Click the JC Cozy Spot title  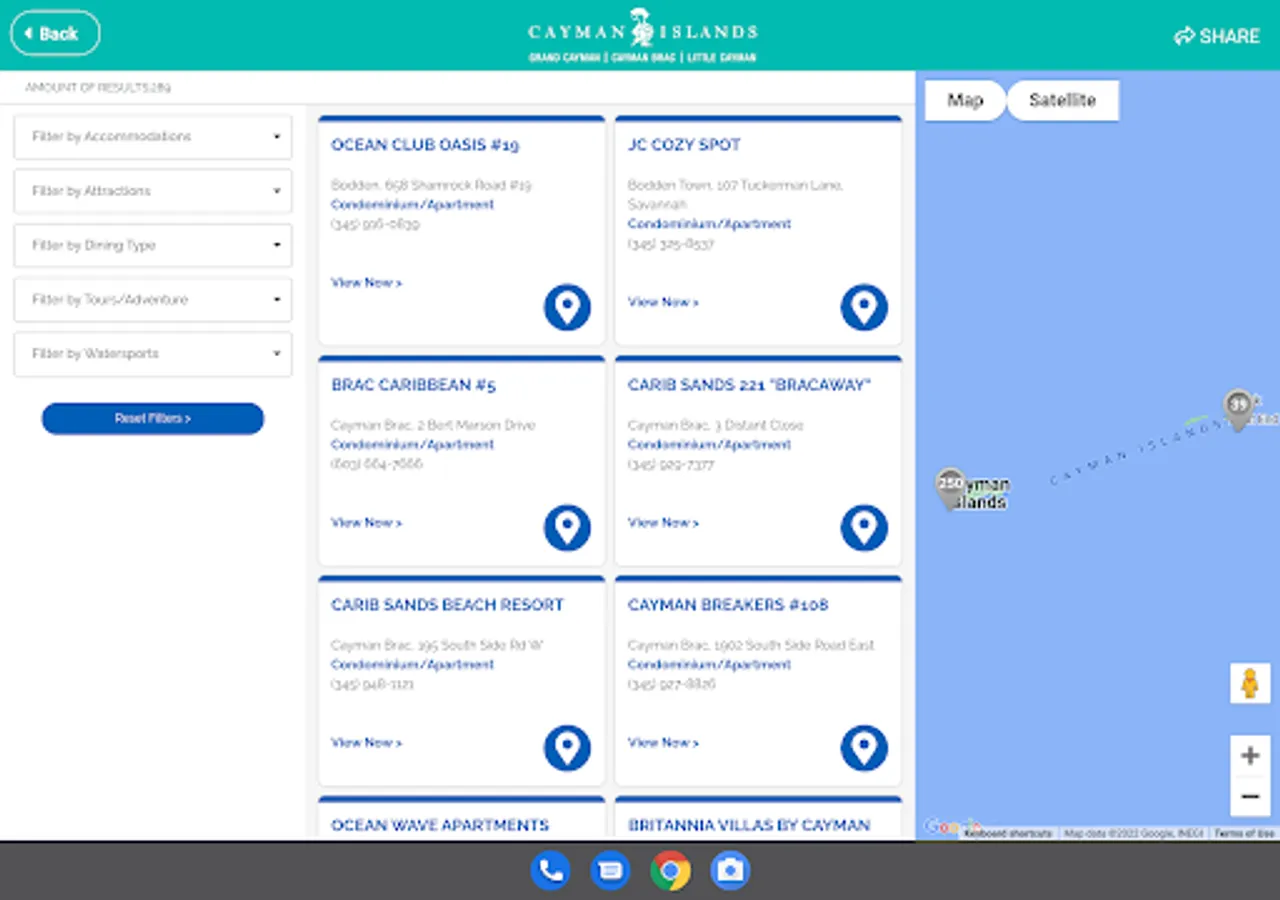click(x=684, y=145)
